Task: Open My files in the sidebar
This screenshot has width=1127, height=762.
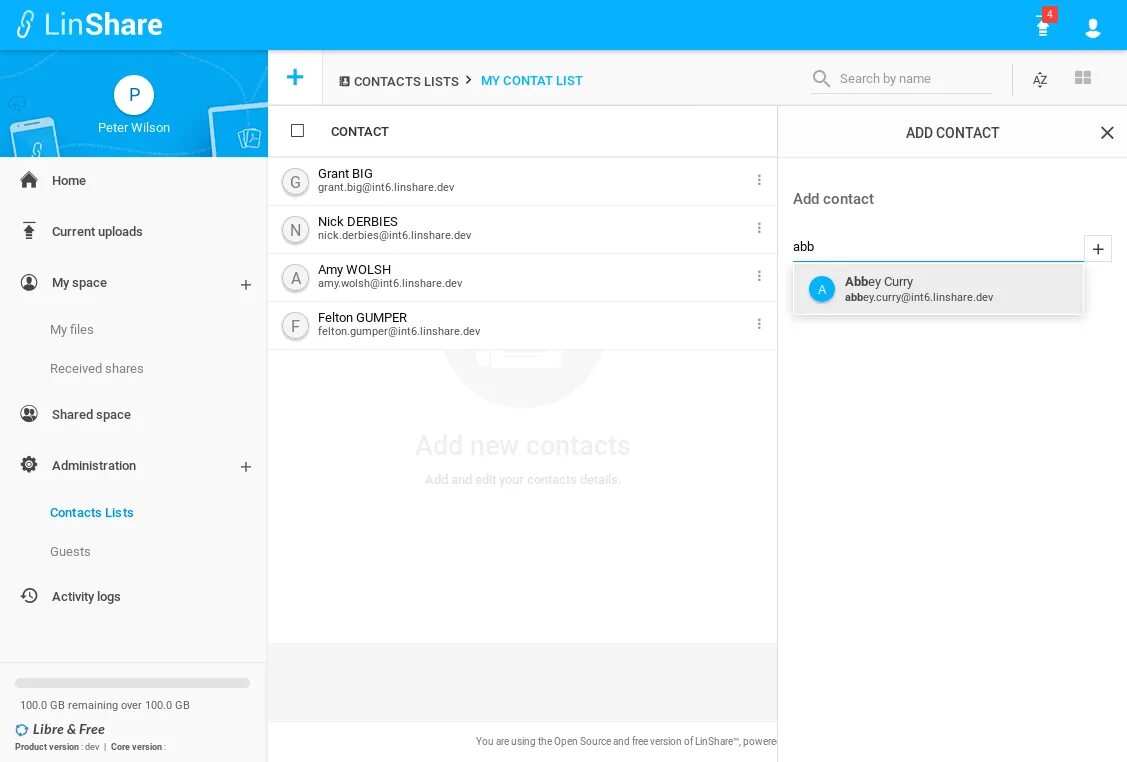Action: 72,329
